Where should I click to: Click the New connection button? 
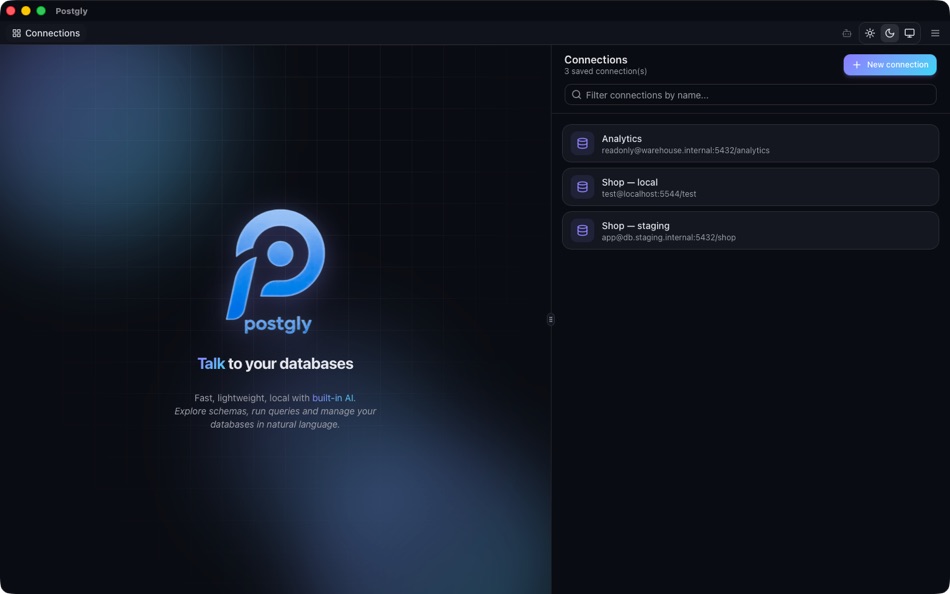[889, 65]
